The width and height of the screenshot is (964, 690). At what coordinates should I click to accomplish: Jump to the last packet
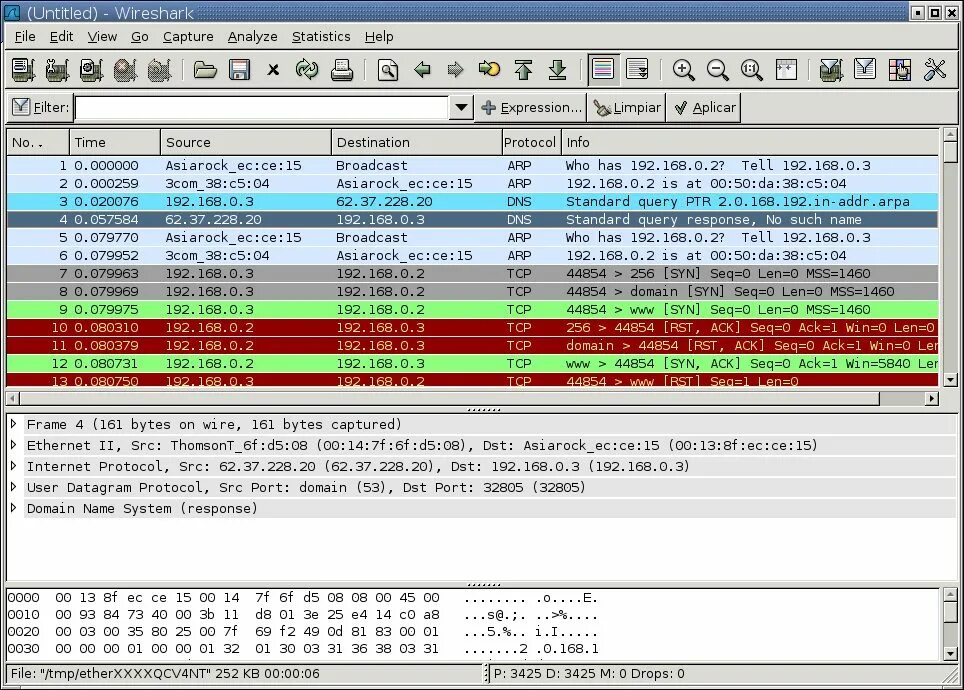point(557,69)
